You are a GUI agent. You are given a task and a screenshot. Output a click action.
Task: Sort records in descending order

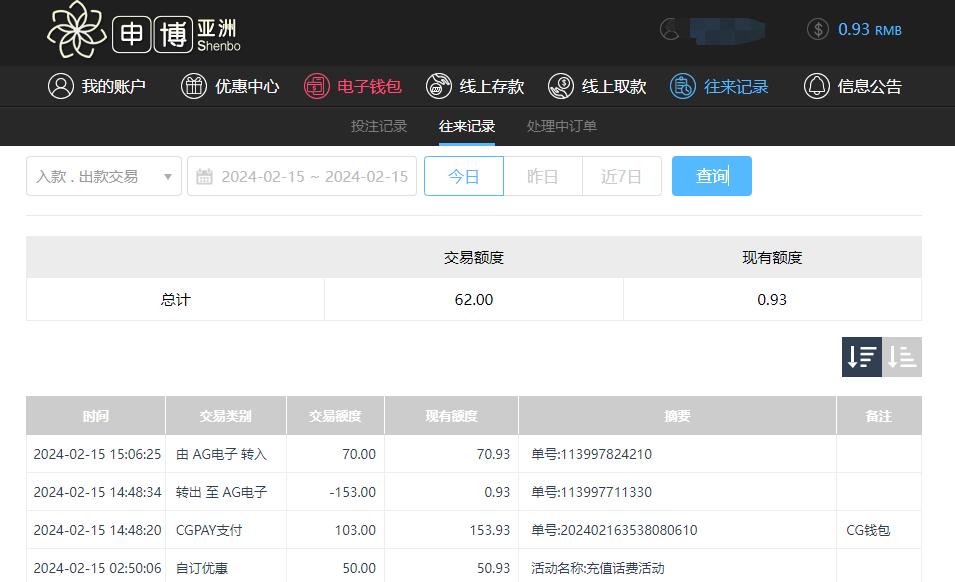click(x=861, y=357)
